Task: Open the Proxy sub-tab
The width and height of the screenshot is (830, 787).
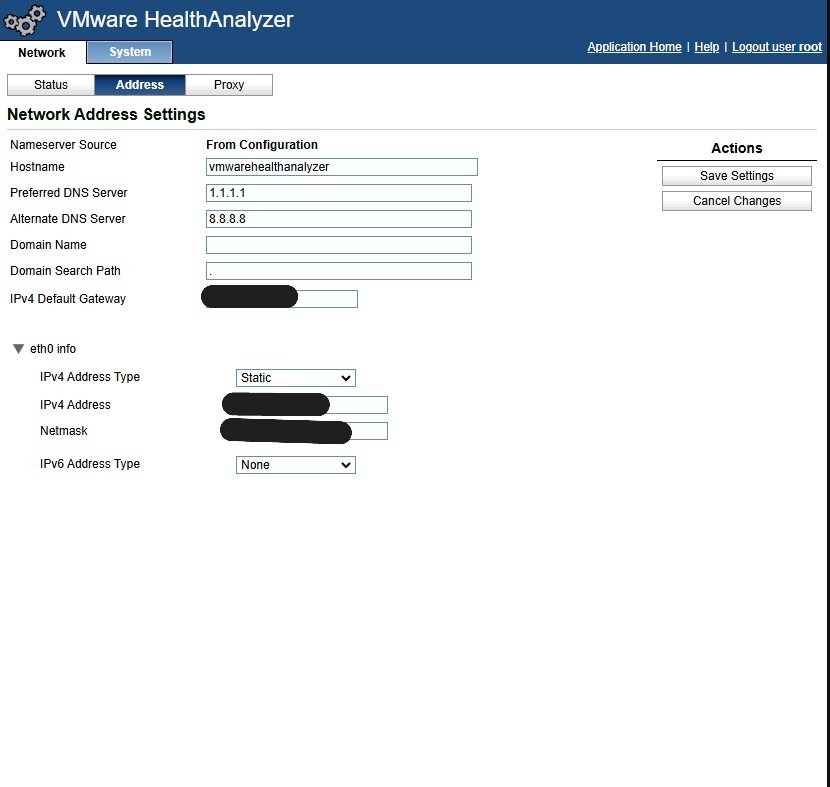Action: 229,85
